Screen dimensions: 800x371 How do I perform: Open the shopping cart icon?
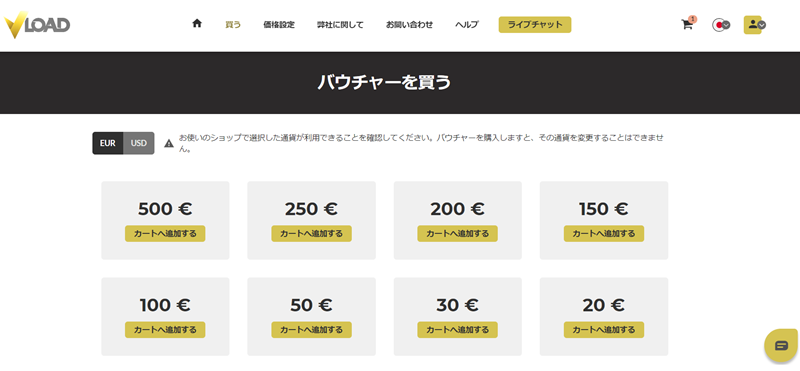point(688,24)
